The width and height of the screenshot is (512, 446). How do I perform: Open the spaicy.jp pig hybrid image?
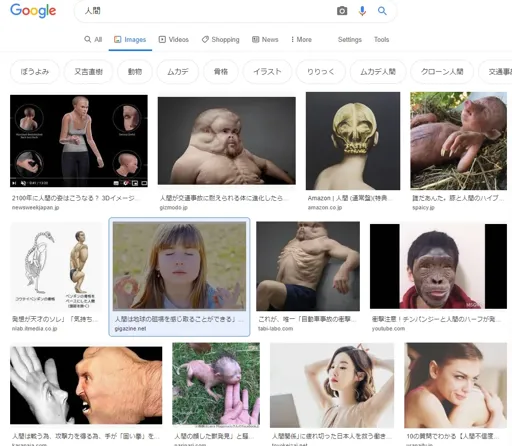(459, 141)
